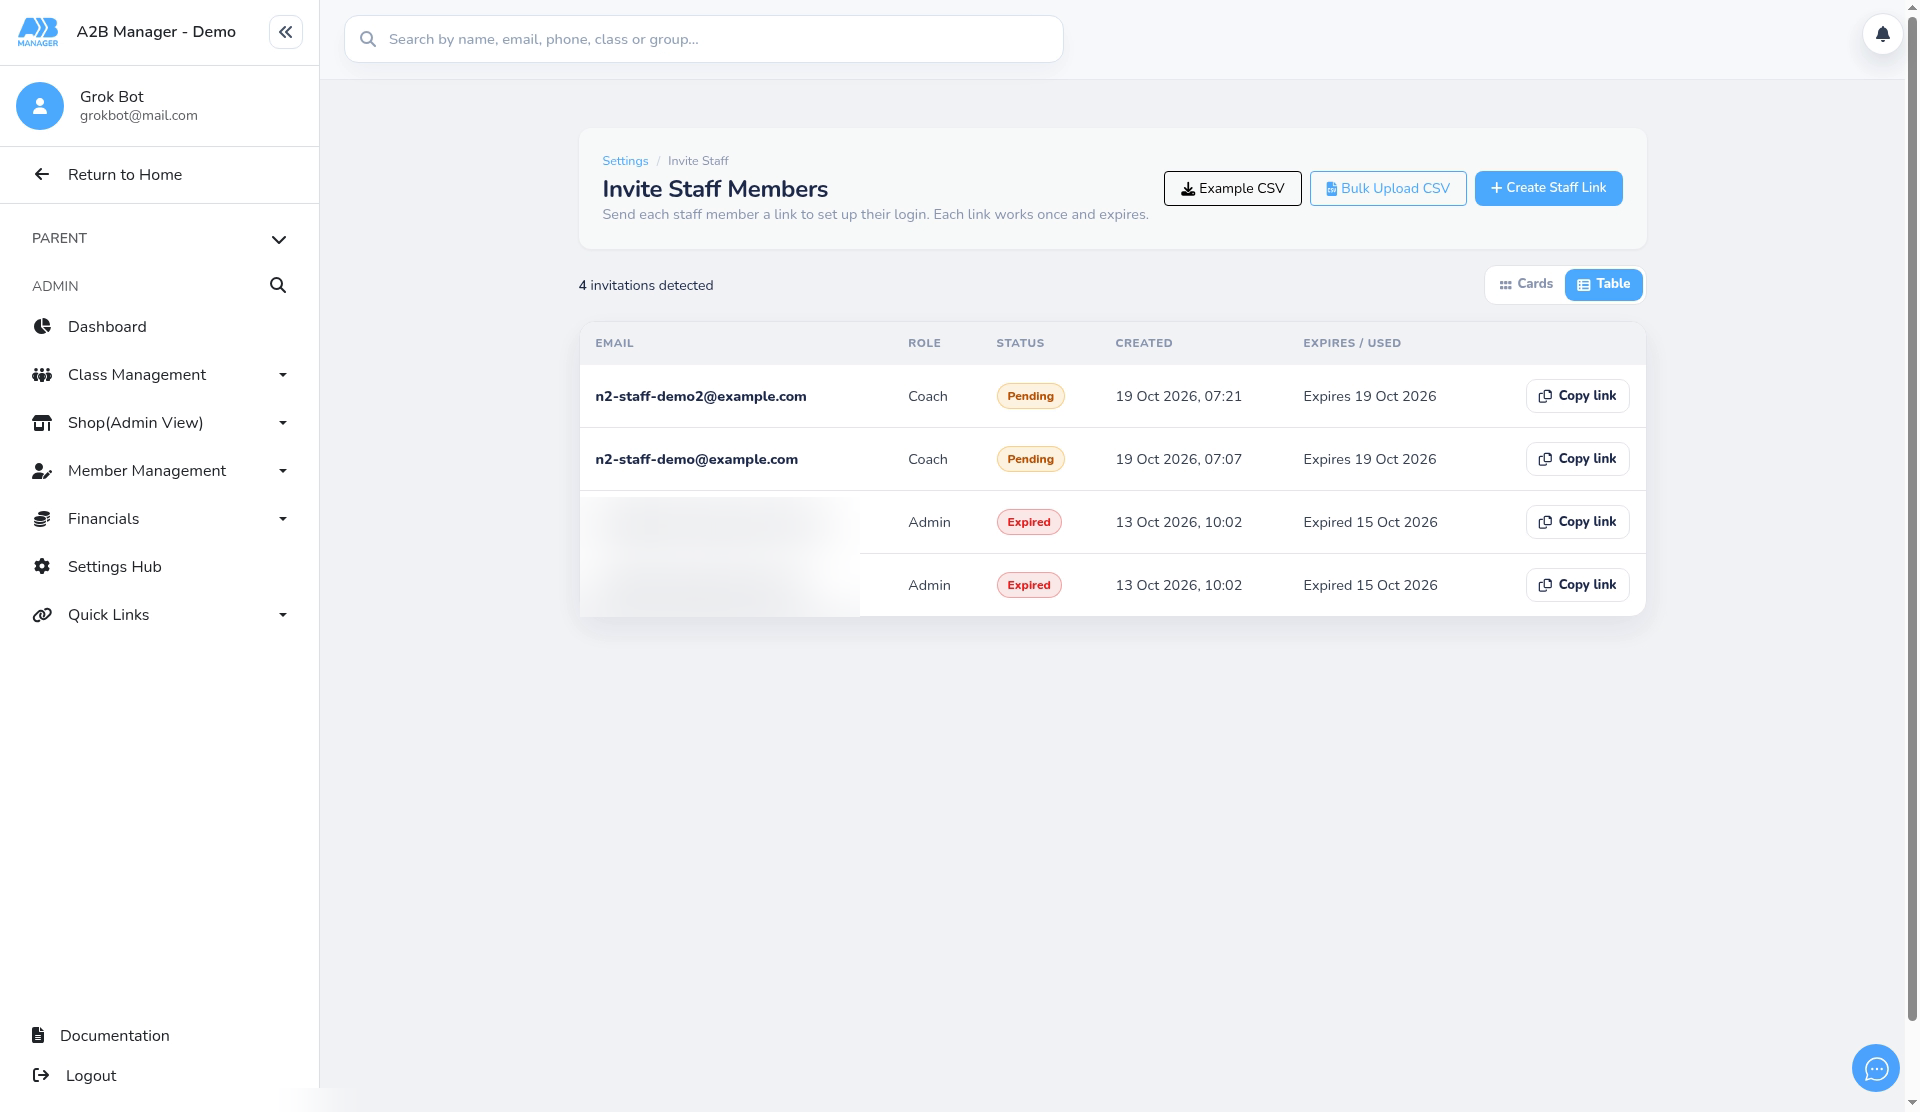Click the Quick Links chain icon
Image resolution: width=1920 pixels, height=1112 pixels.
pos(42,615)
